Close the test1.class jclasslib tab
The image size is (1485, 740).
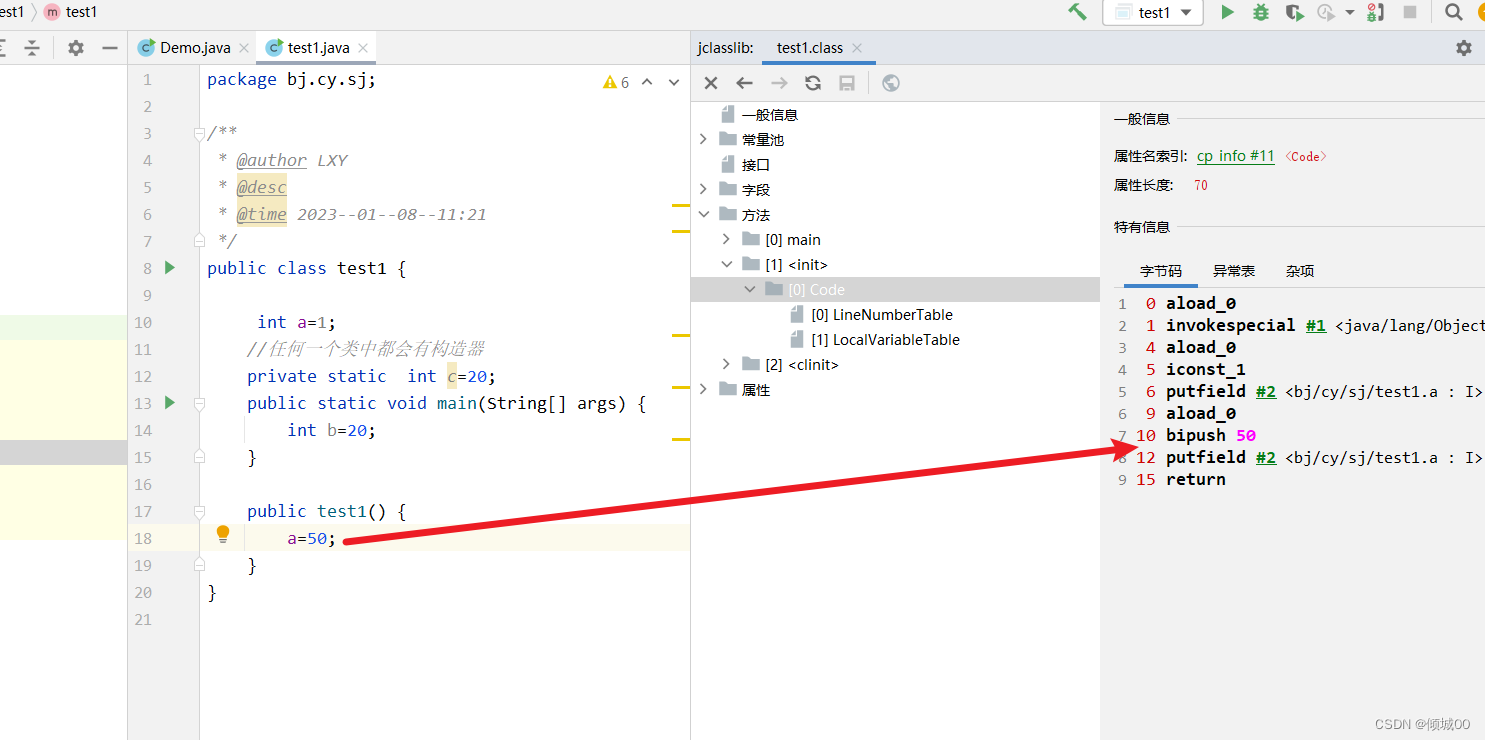857,48
